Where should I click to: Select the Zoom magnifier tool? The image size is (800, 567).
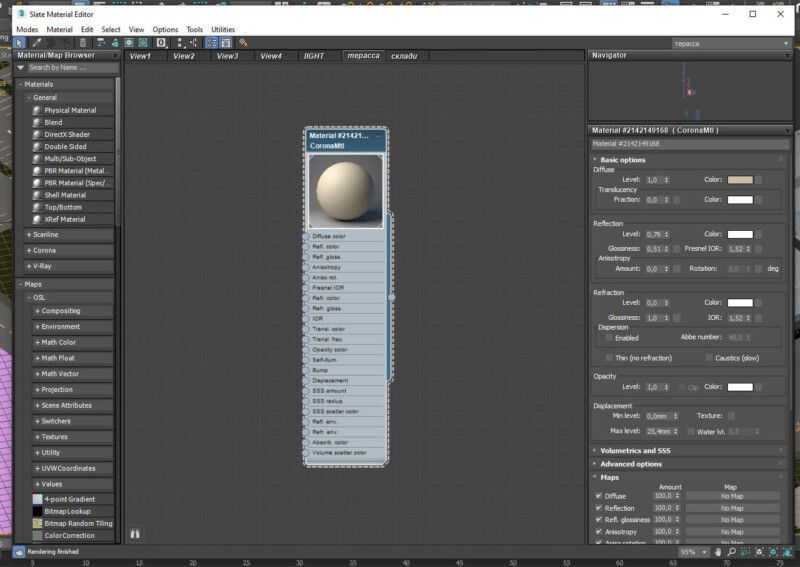732,552
